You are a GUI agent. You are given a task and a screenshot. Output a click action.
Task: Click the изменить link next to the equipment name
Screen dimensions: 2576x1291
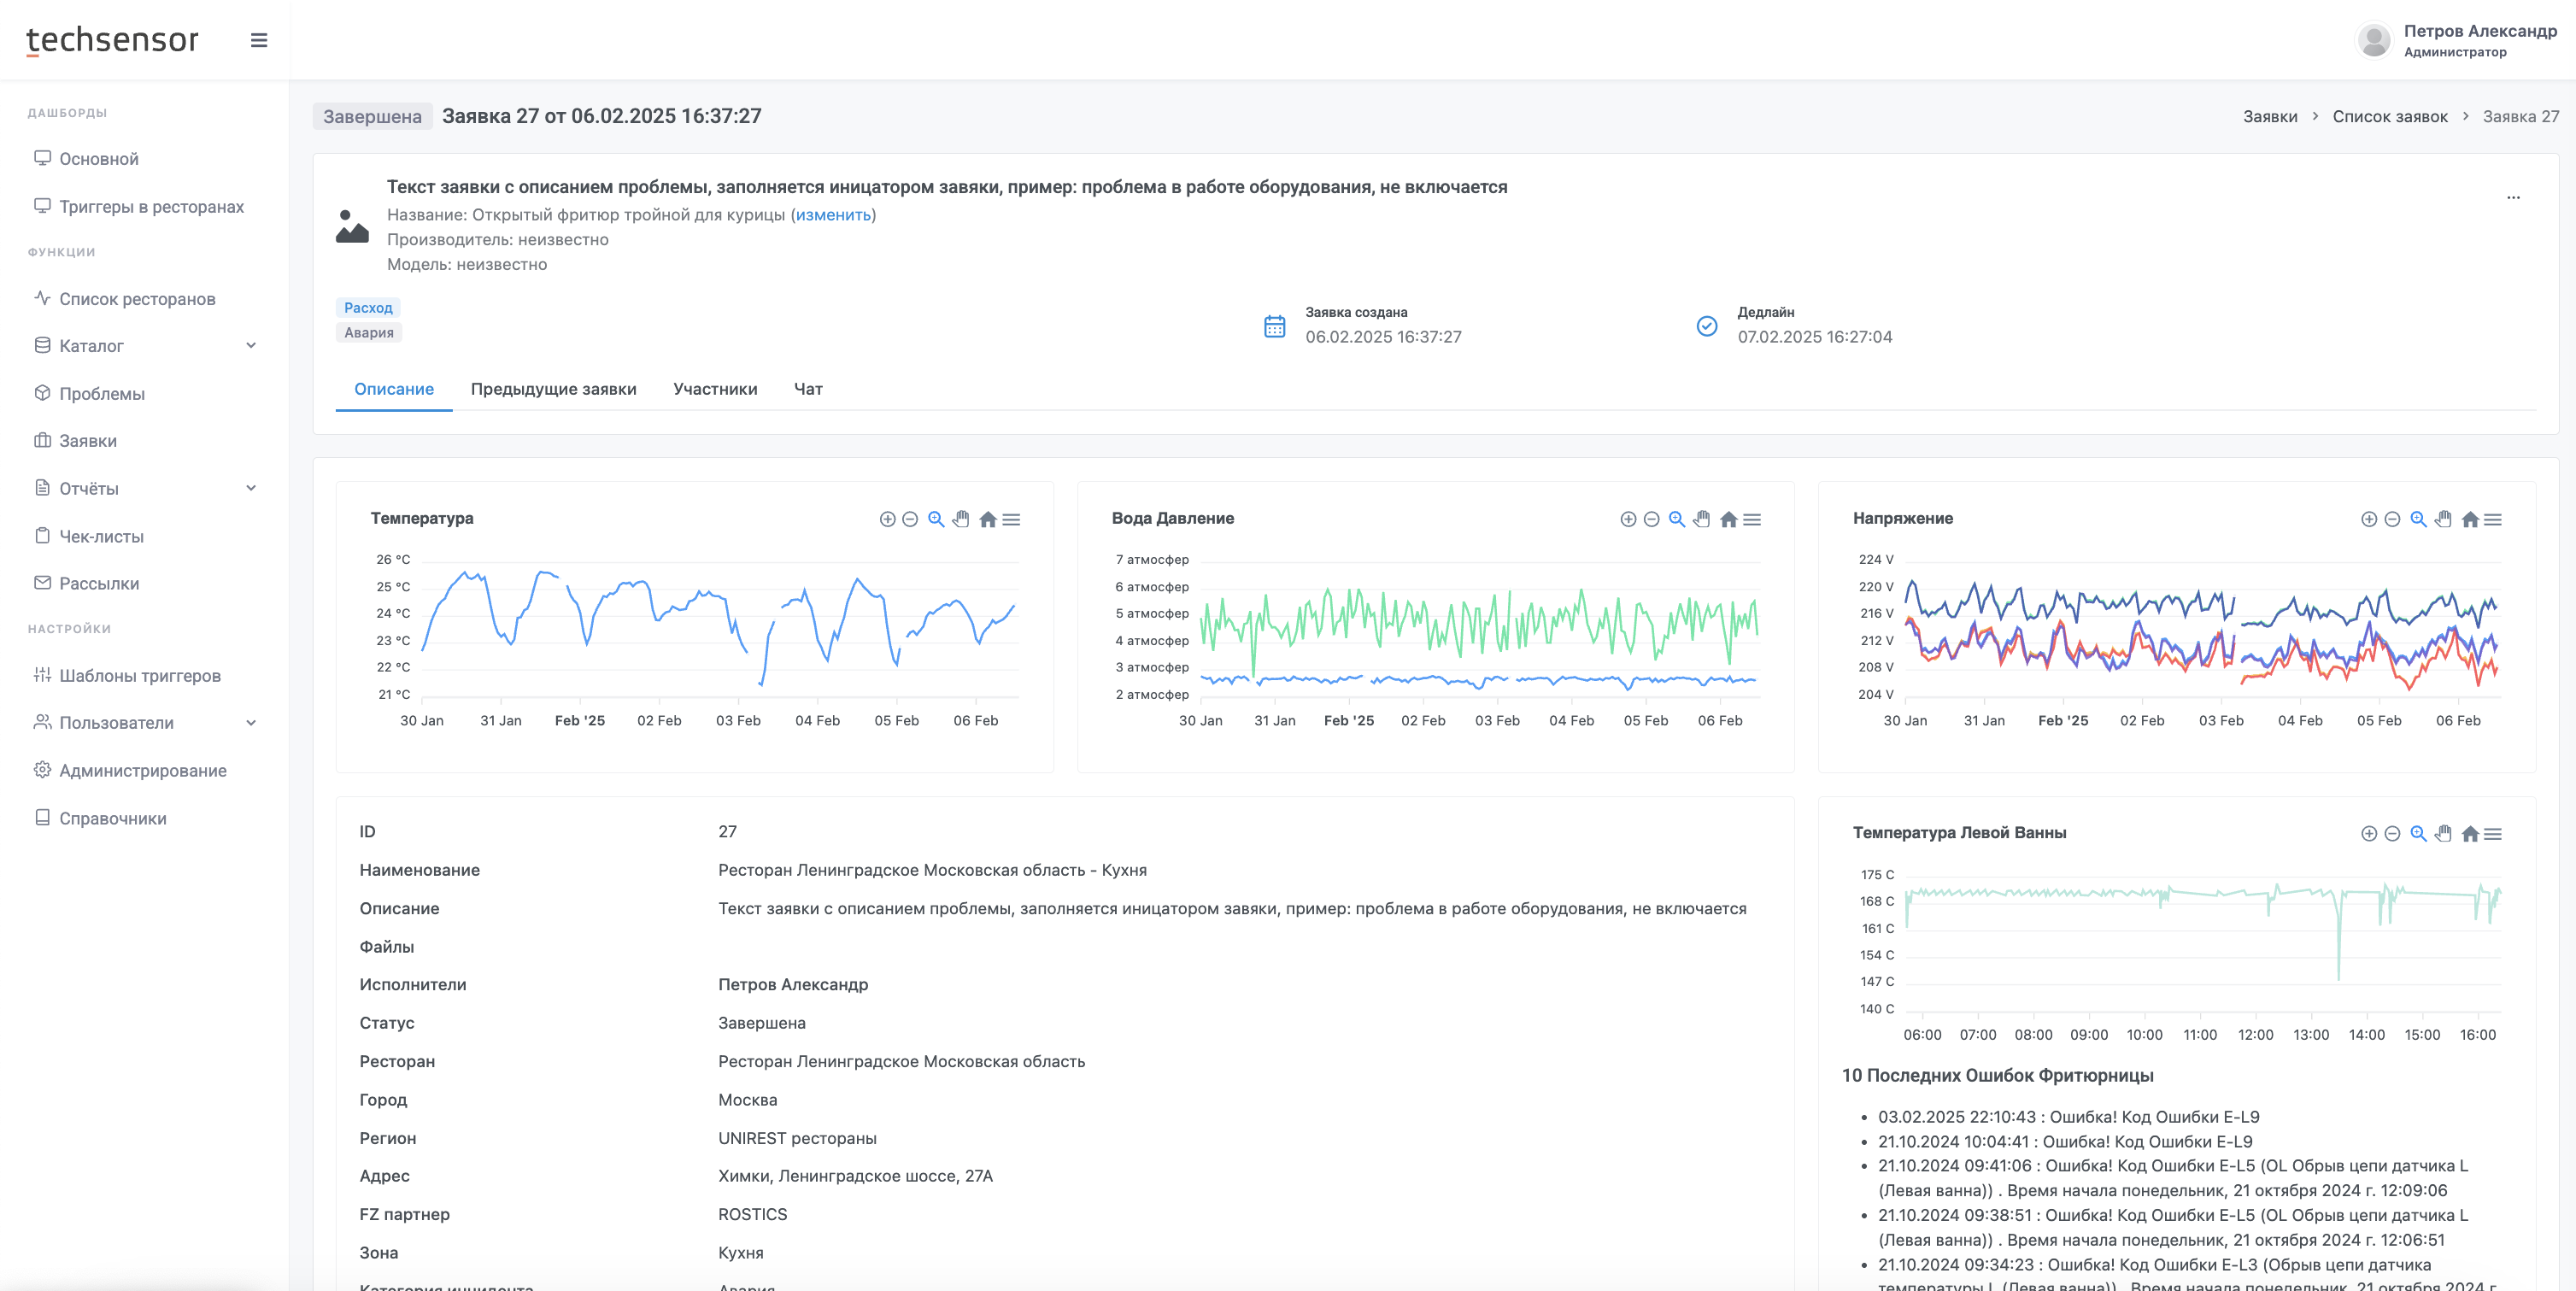833,215
